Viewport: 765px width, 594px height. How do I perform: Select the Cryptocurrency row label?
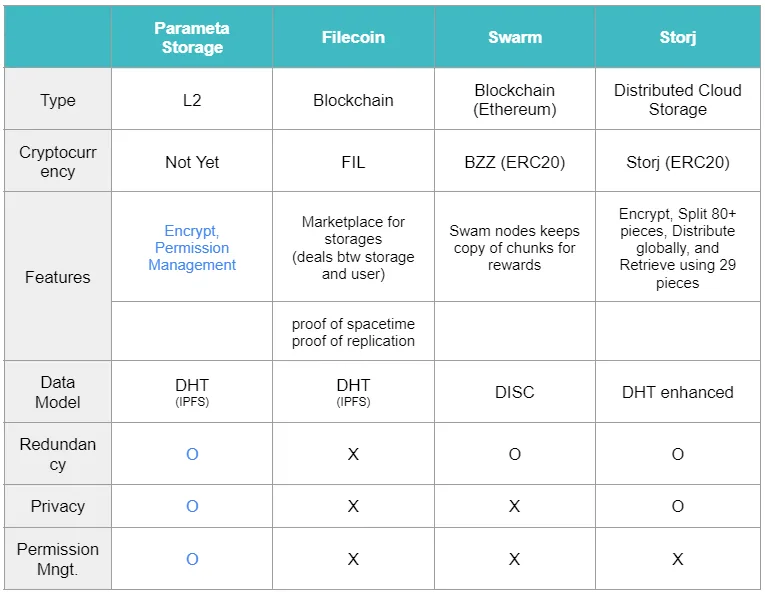[x=58, y=161]
